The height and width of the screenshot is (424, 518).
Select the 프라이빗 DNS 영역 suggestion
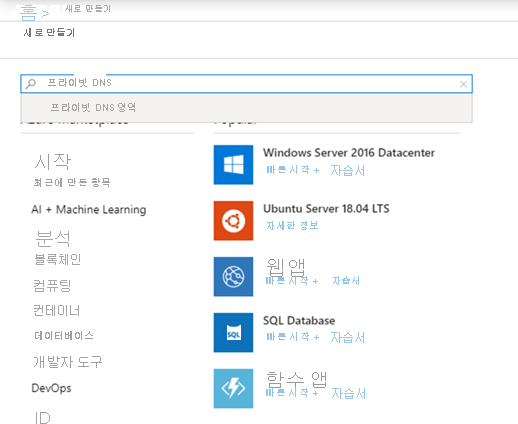click(246, 107)
